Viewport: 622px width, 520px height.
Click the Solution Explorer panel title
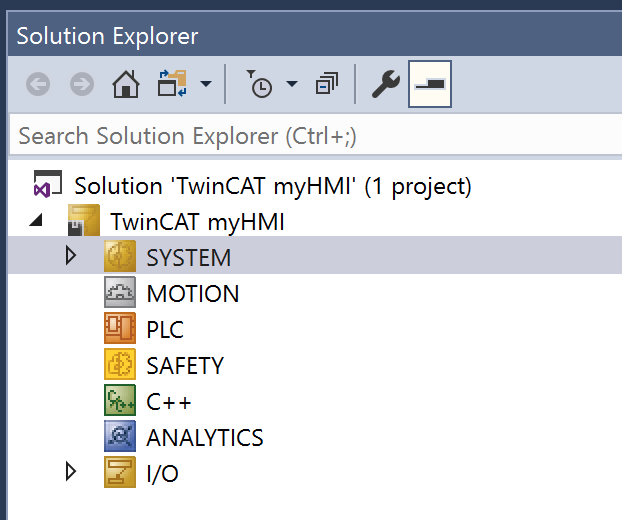coord(107,36)
